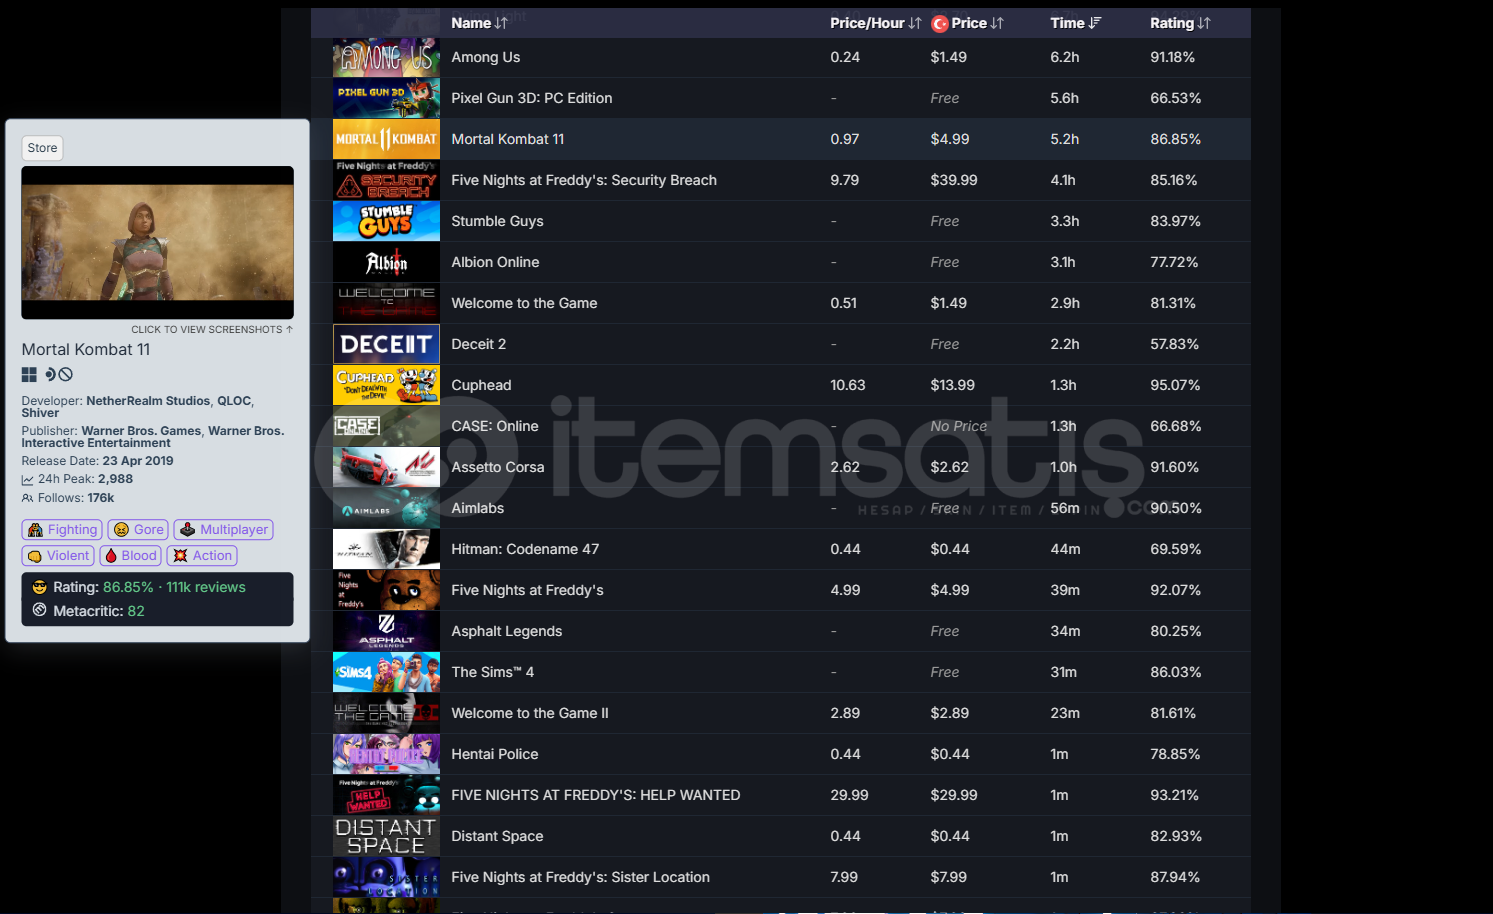Click the Among Us game logo
Image resolution: width=1493 pixels, height=914 pixels.
coord(386,57)
